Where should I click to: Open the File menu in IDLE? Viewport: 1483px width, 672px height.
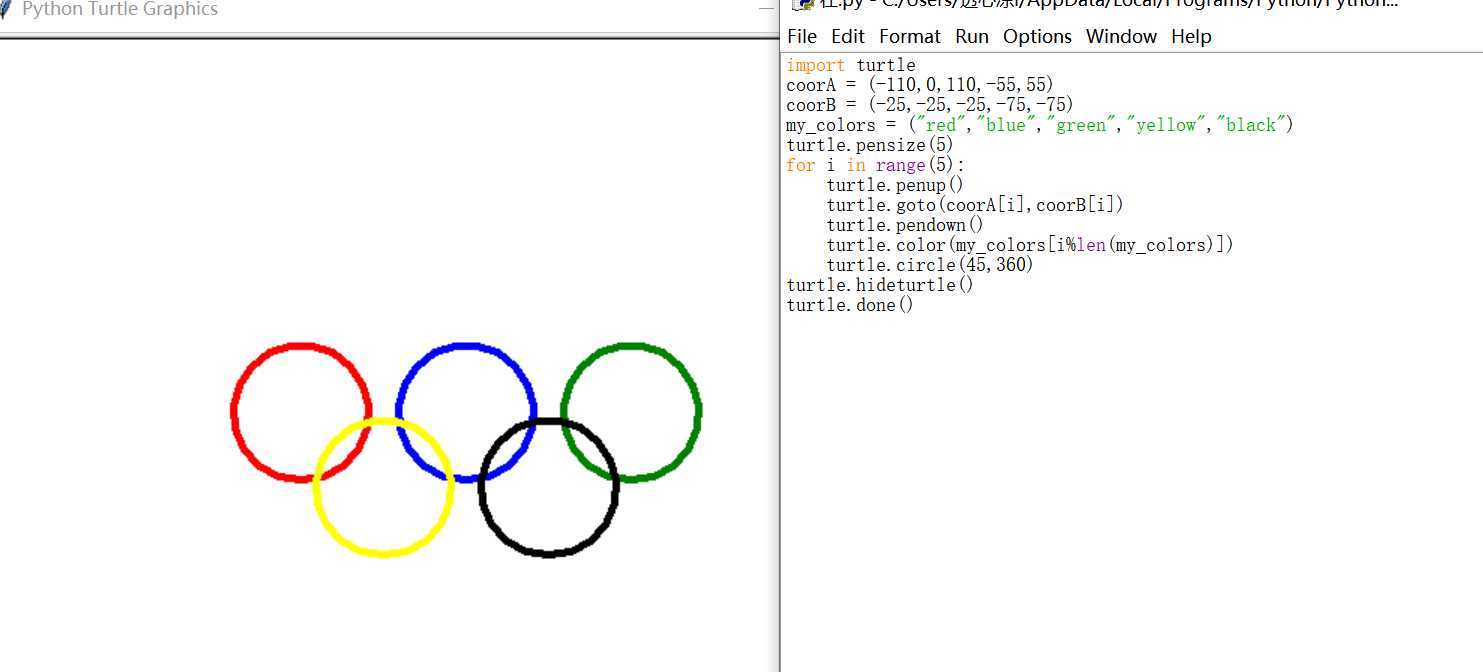(802, 36)
